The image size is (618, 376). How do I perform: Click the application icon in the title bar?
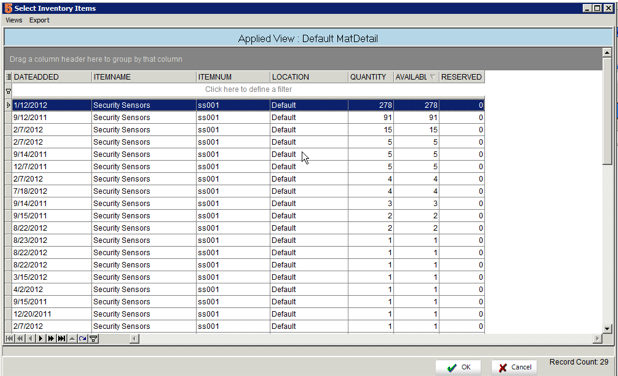click(x=8, y=8)
